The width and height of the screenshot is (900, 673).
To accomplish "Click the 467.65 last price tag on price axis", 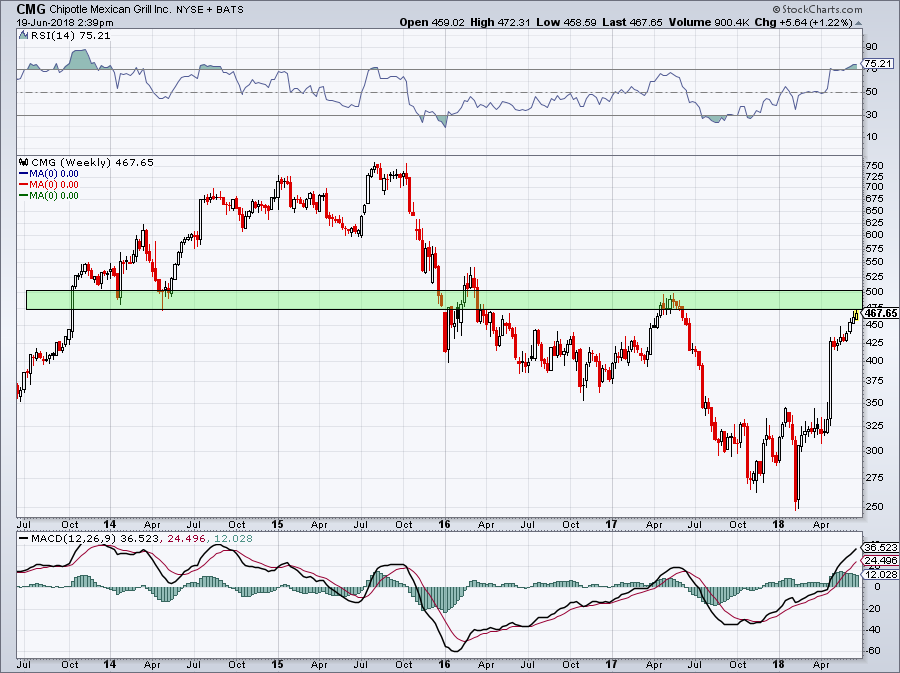I will [x=881, y=313].
